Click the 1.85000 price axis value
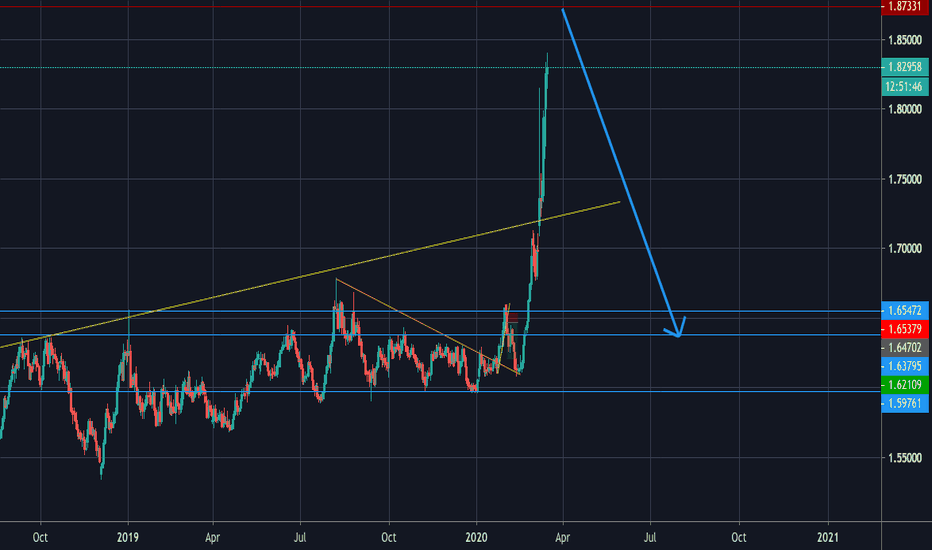The height and width of the screenshot is (550, 932). pos(905,40)
